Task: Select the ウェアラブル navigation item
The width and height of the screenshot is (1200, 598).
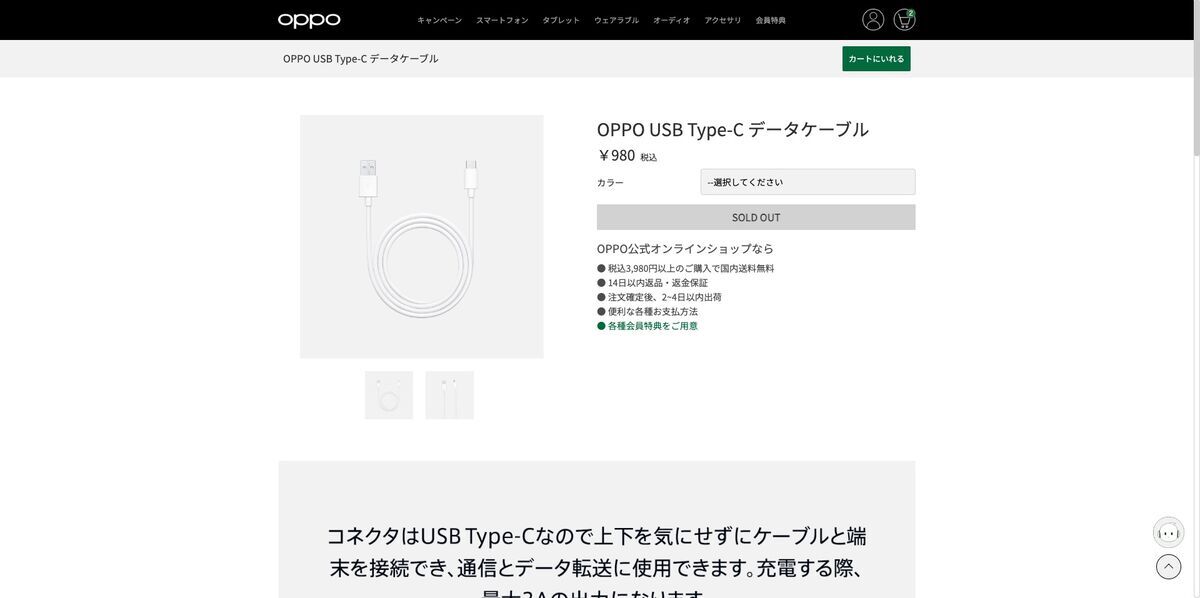Action: point(616,20)
